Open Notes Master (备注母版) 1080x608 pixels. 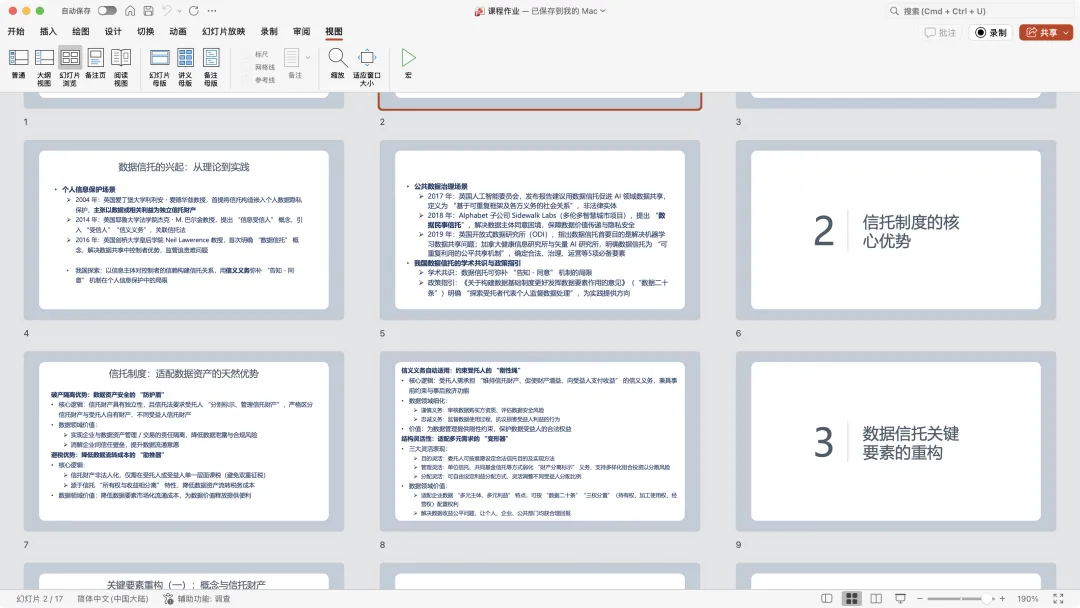pos(211,67)
